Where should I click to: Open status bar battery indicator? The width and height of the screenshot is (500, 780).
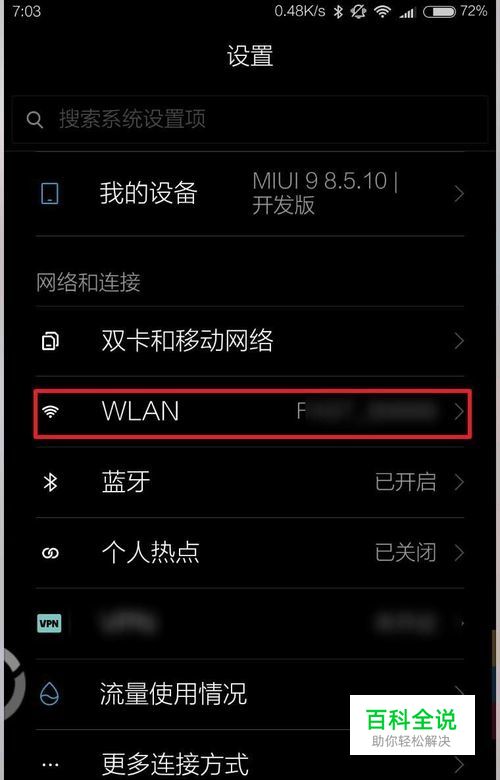[x=439, y=11]
